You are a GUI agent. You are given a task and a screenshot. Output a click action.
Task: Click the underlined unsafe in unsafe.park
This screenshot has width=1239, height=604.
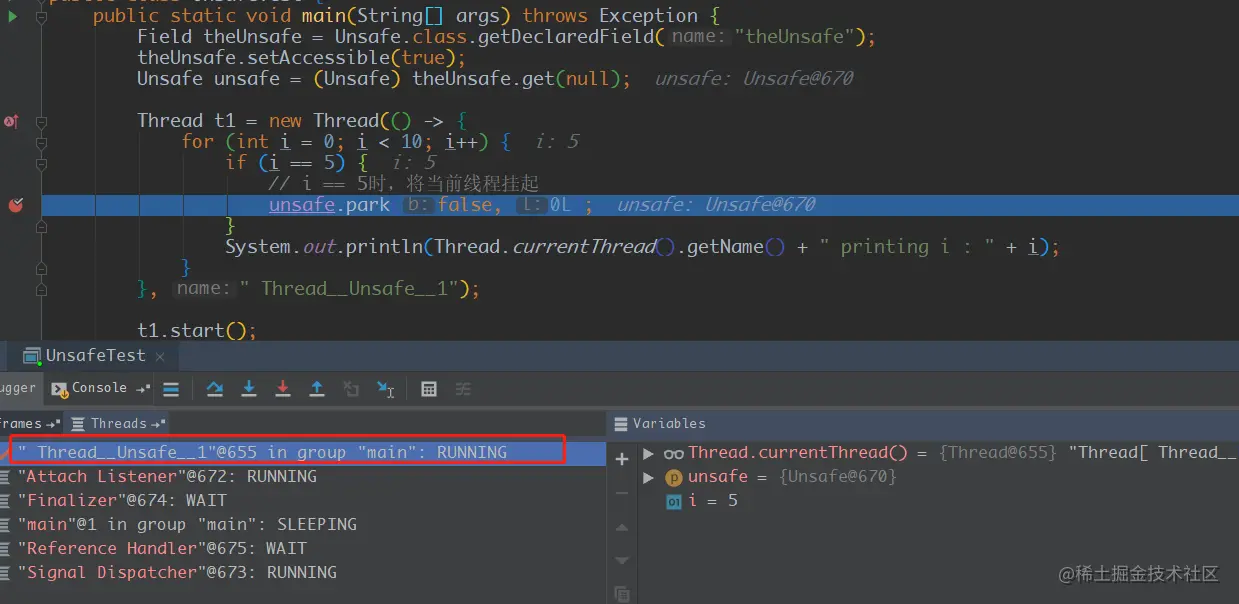pos(302,205)
